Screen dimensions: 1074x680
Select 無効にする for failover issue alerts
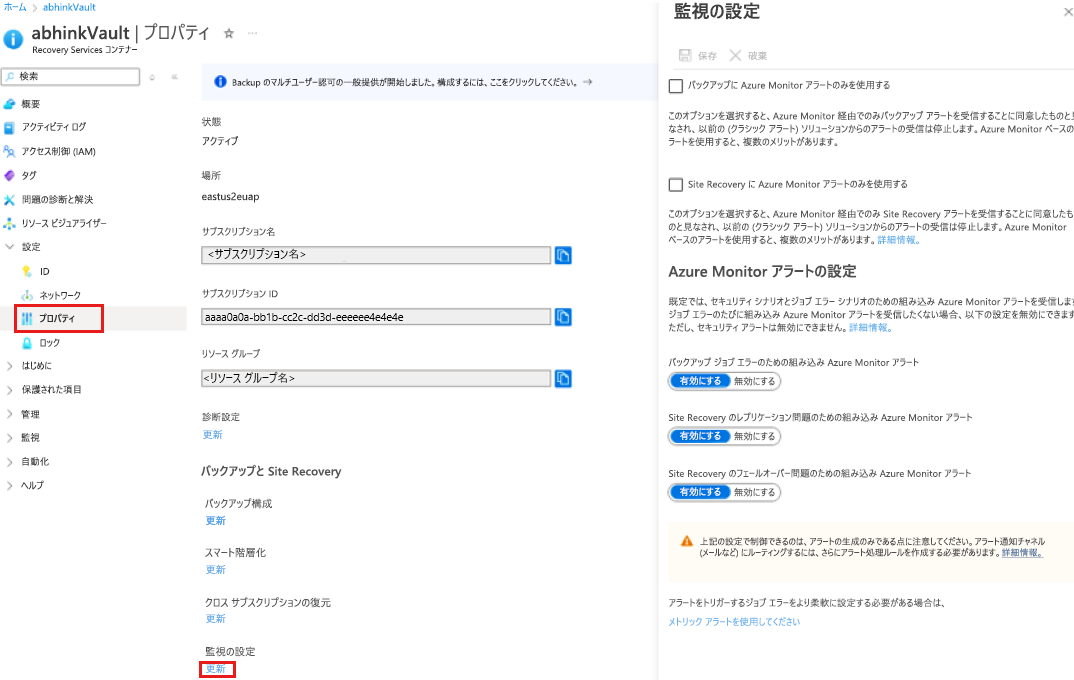pos(754,492)
